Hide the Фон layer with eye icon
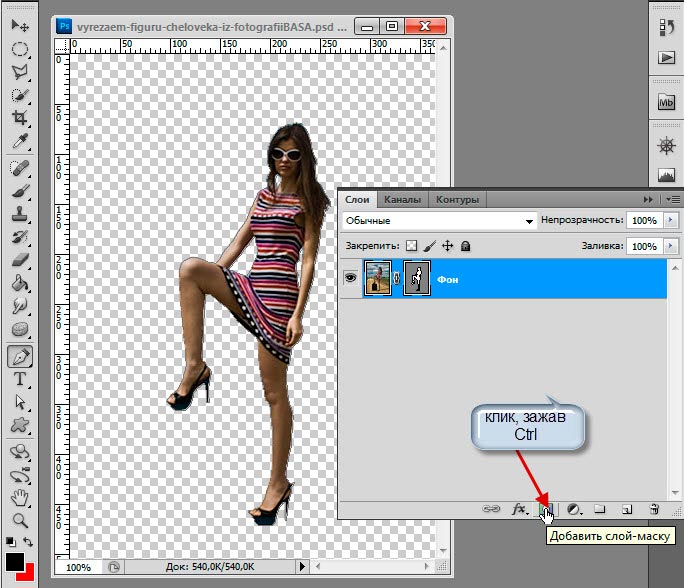Image resolution: width=684 pixels, height=588 pixels. 351,280
